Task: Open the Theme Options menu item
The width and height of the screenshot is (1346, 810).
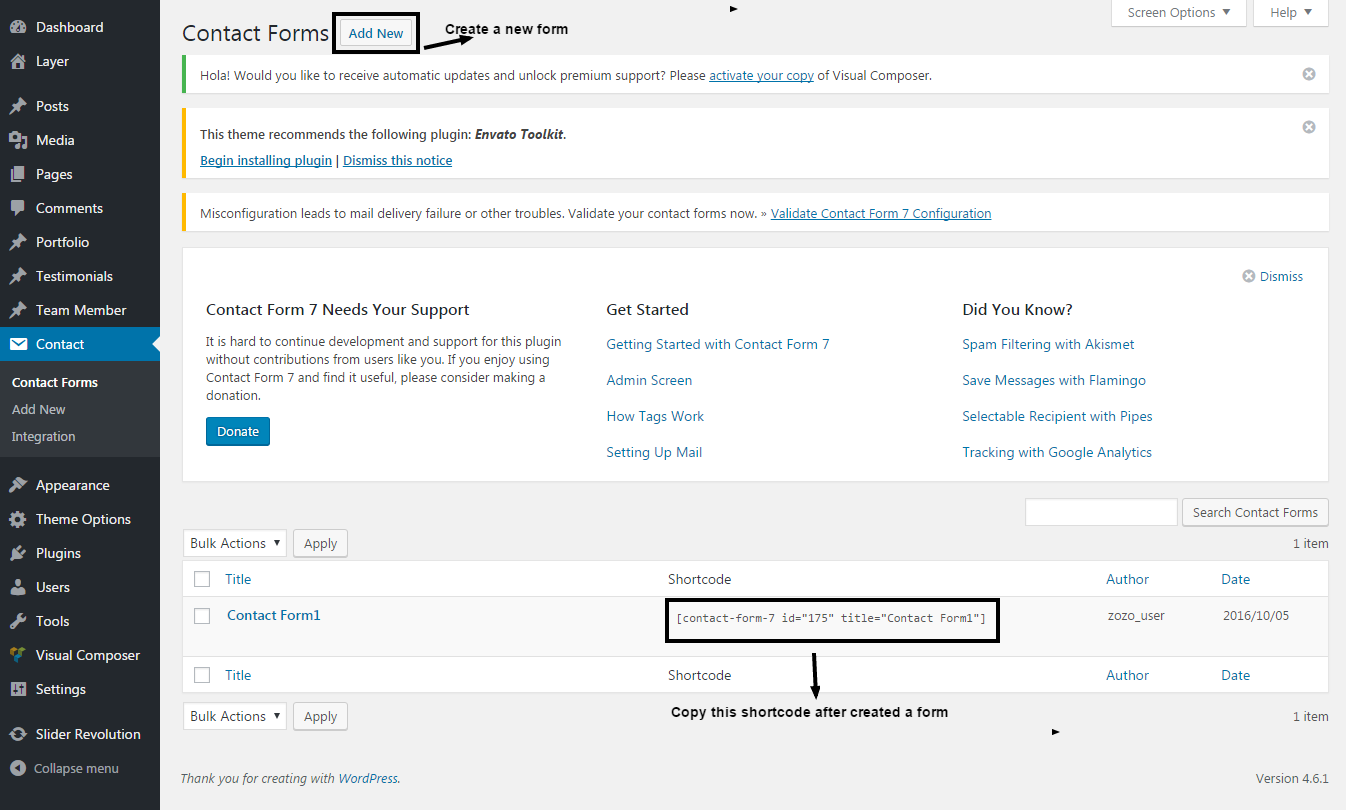Action: (83, 519)
